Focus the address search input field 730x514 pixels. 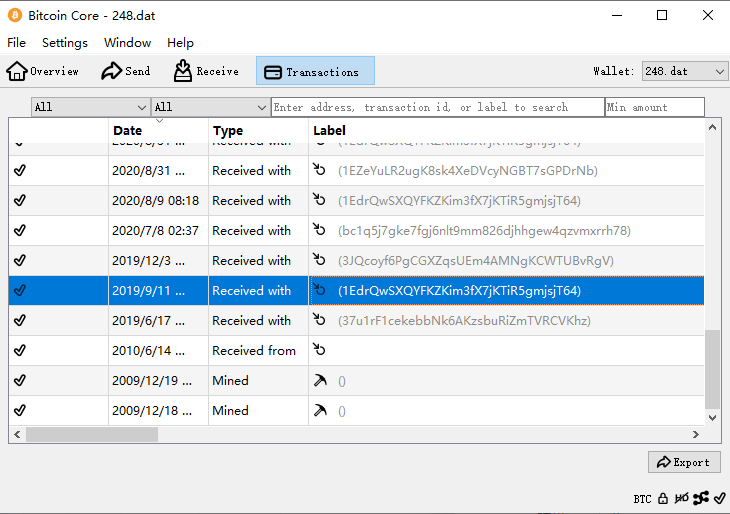437,107
